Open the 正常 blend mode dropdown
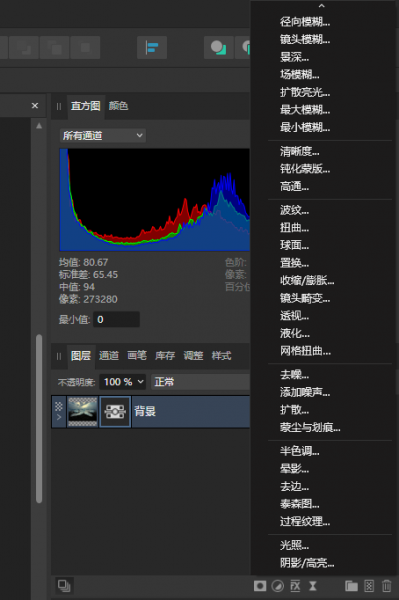The image size is (399, 600). click(x=200, y=382)
